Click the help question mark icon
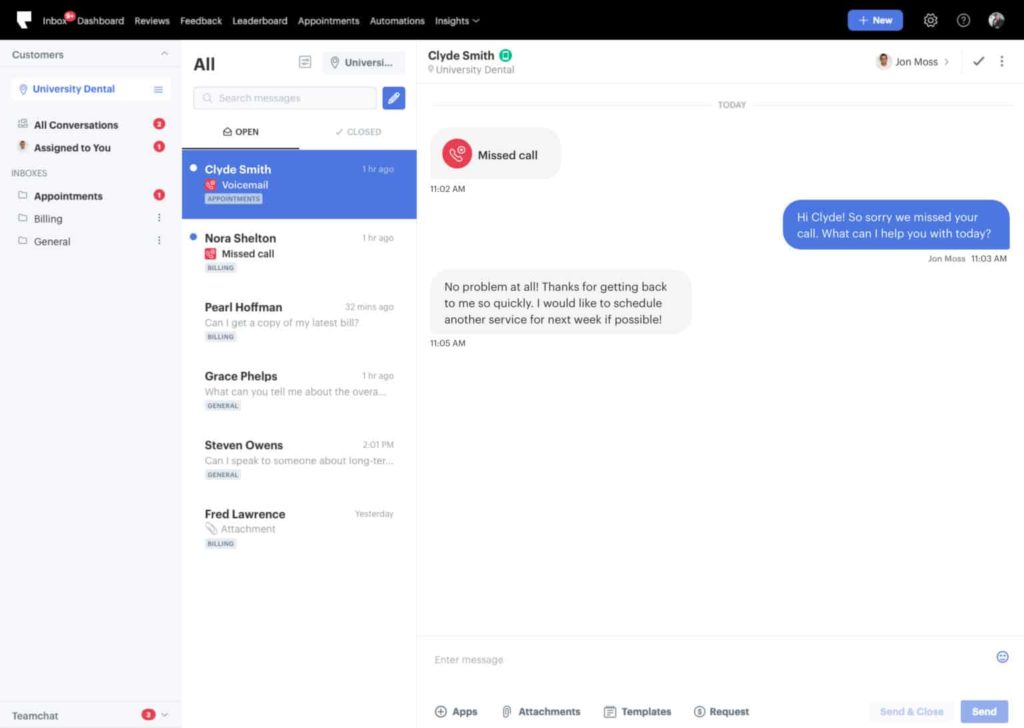This screenshot has height=728, width=1024. pos(963,20)
